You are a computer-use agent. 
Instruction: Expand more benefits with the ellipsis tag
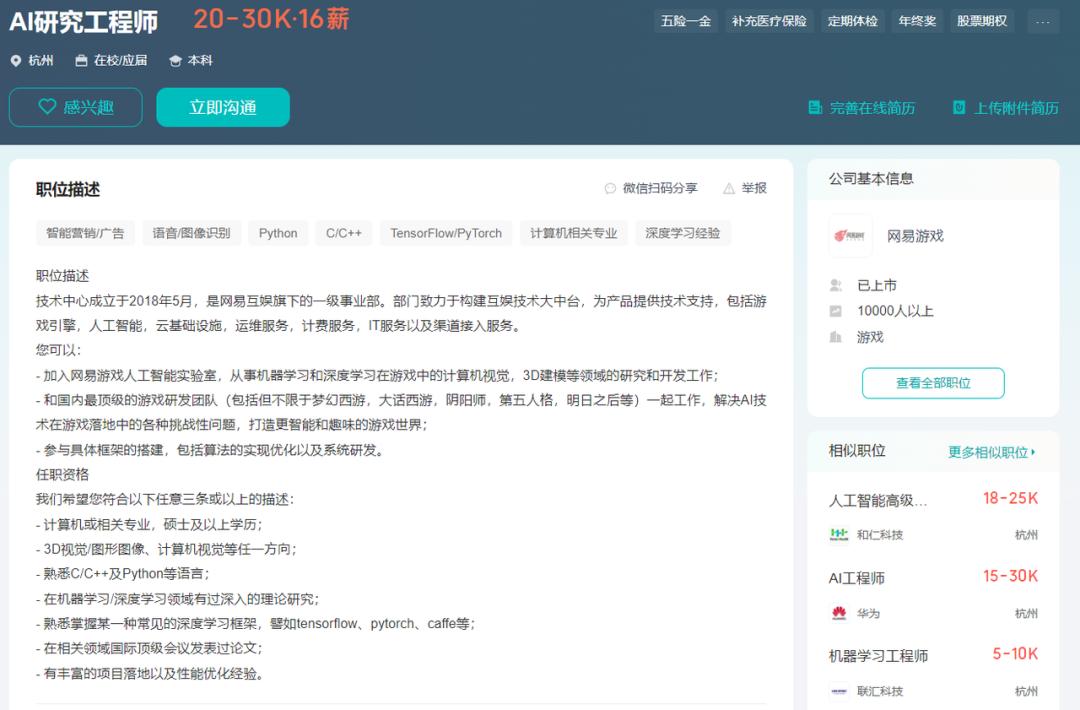(1043, 21)
